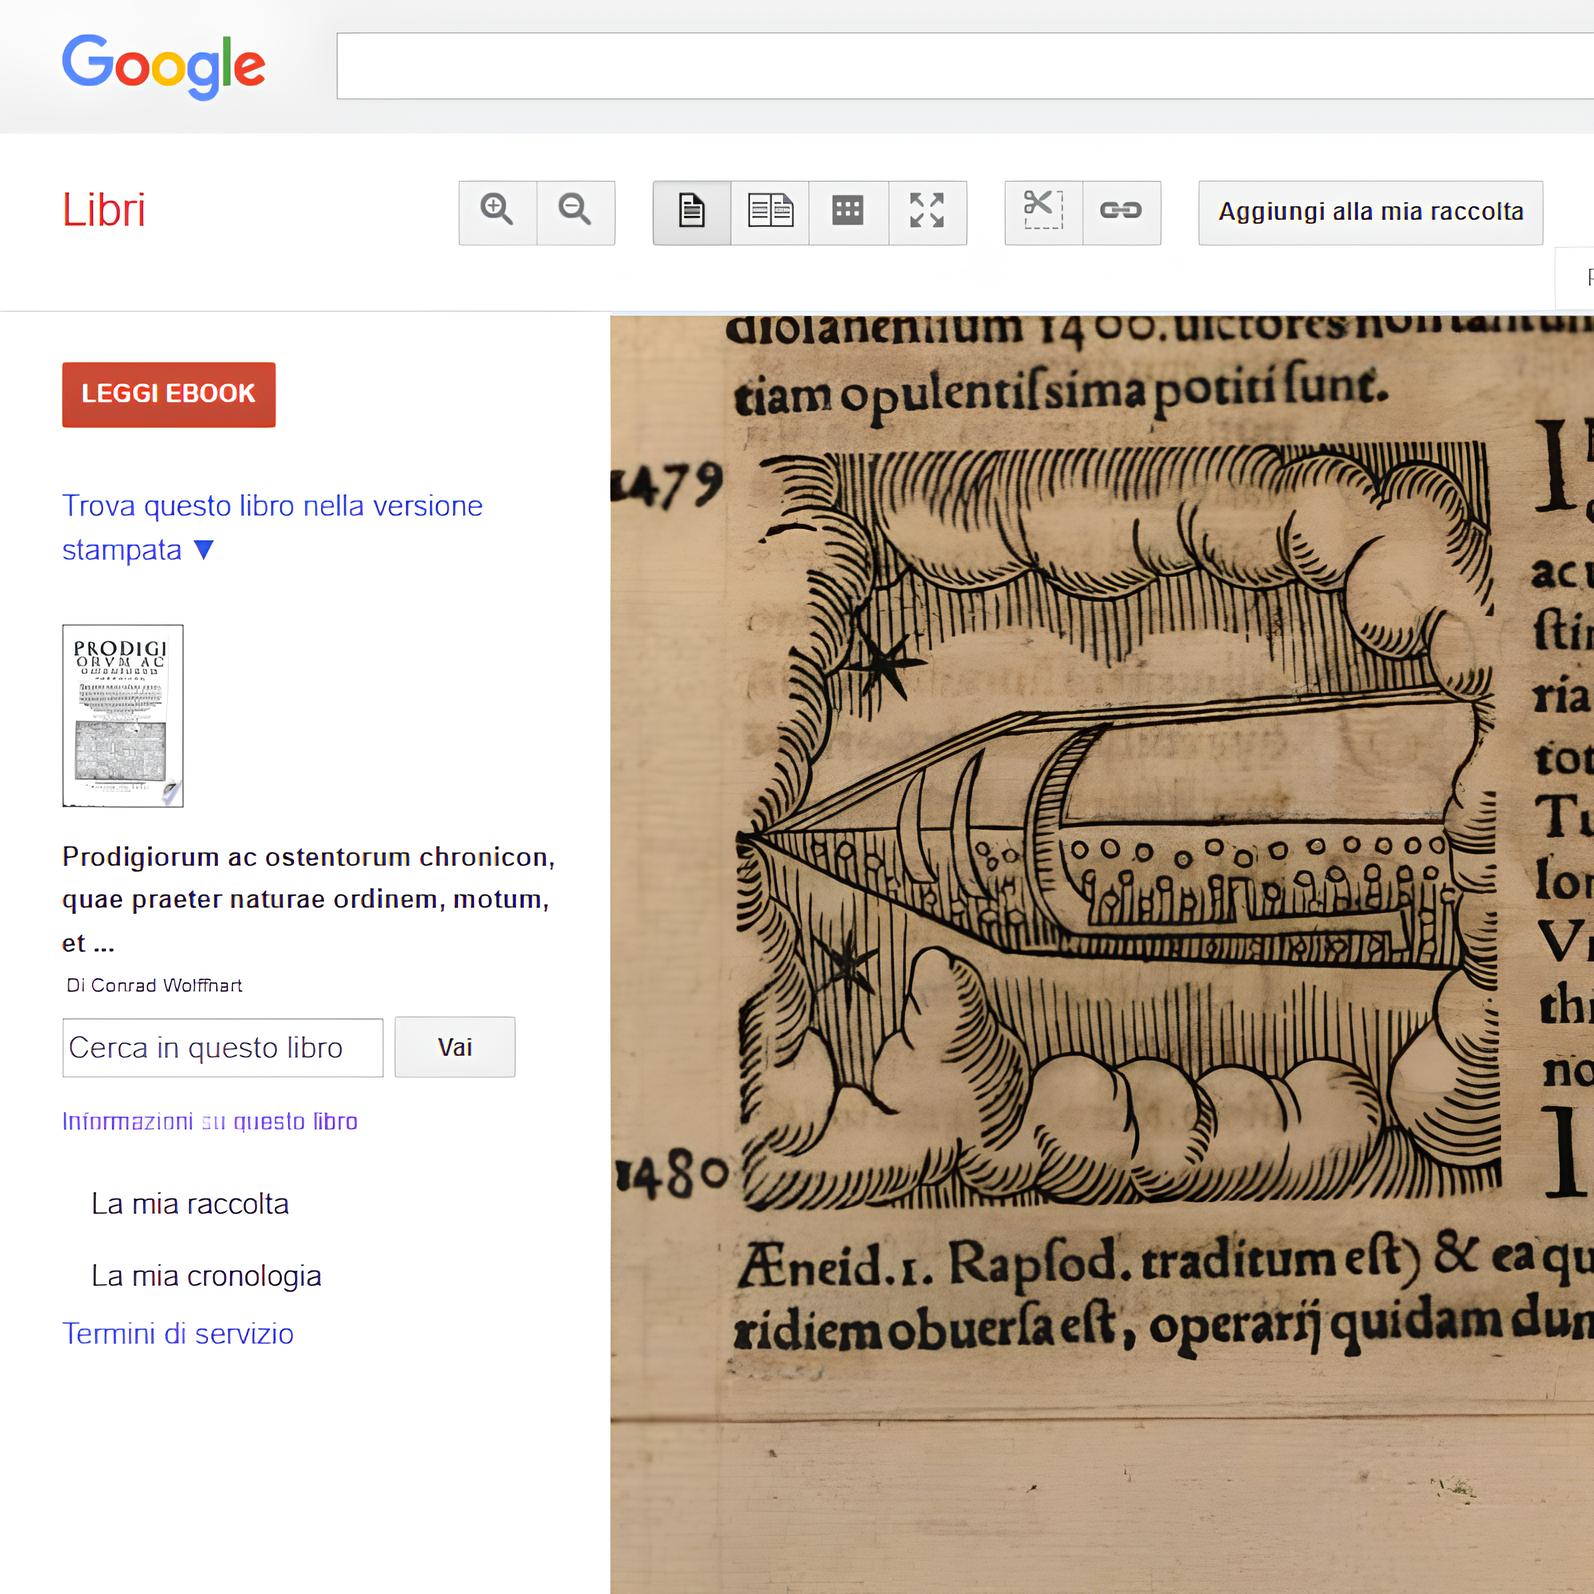Open the thumbnail grid view
This screenshot has height=1594, width=1594.
(848, 212)
